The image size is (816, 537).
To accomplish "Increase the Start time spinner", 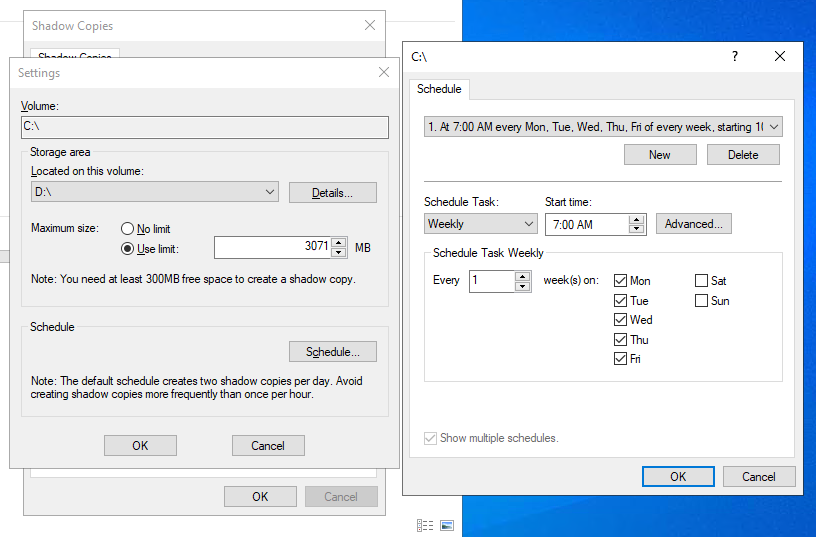I will point(636,220).
